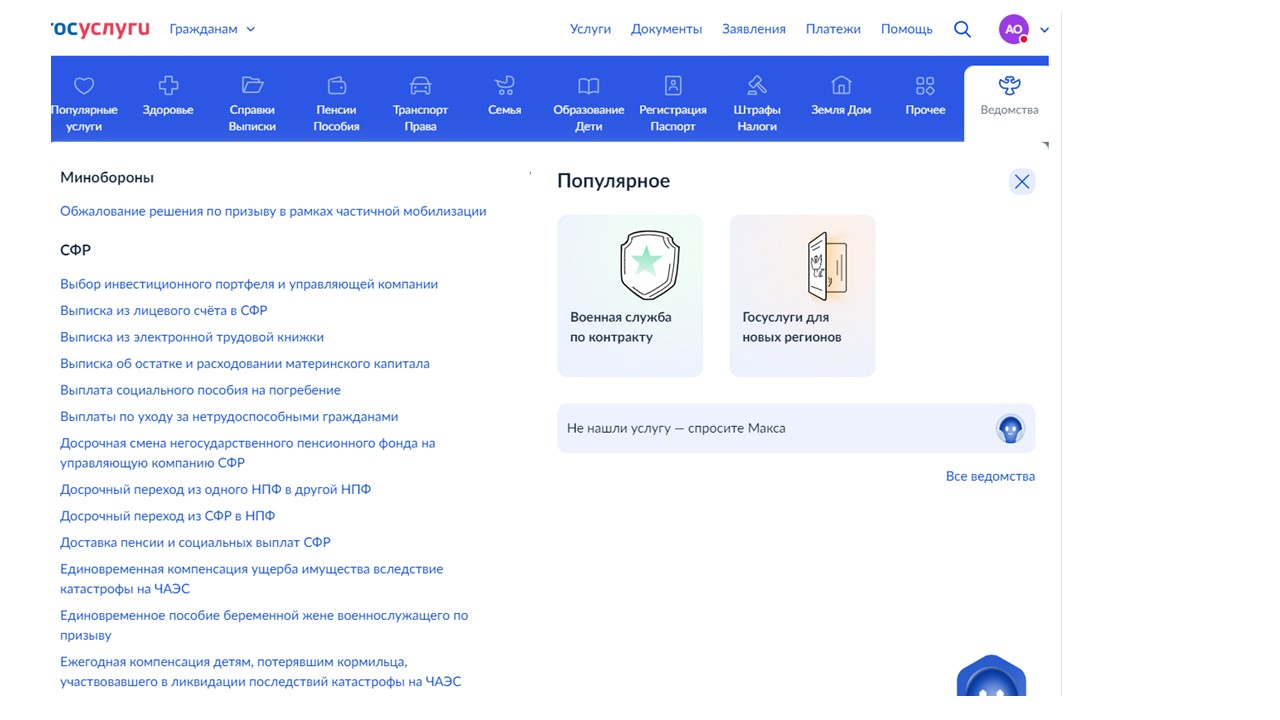
Task: Select the Штрафы Налоги gavel icon
Action: 757,86
